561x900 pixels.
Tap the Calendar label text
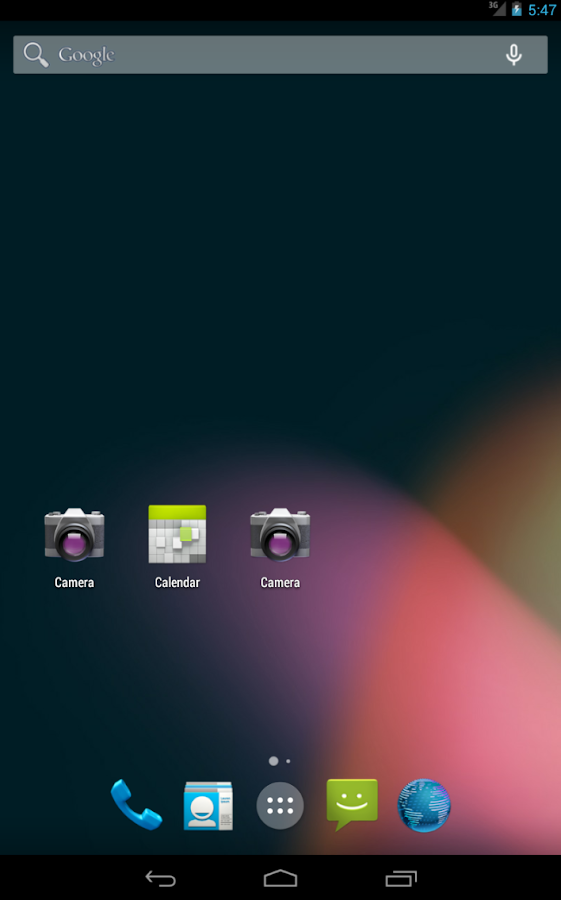coord(177,583)
